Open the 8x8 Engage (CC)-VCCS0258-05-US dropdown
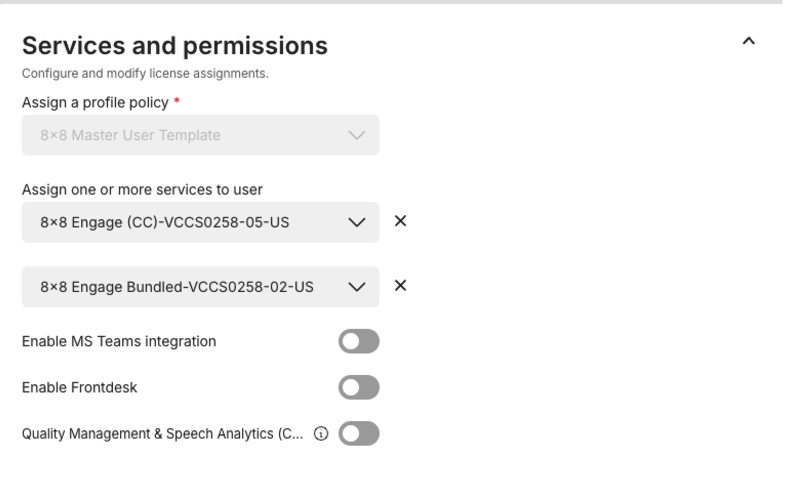The image size is (785, 494). [200, 222]
